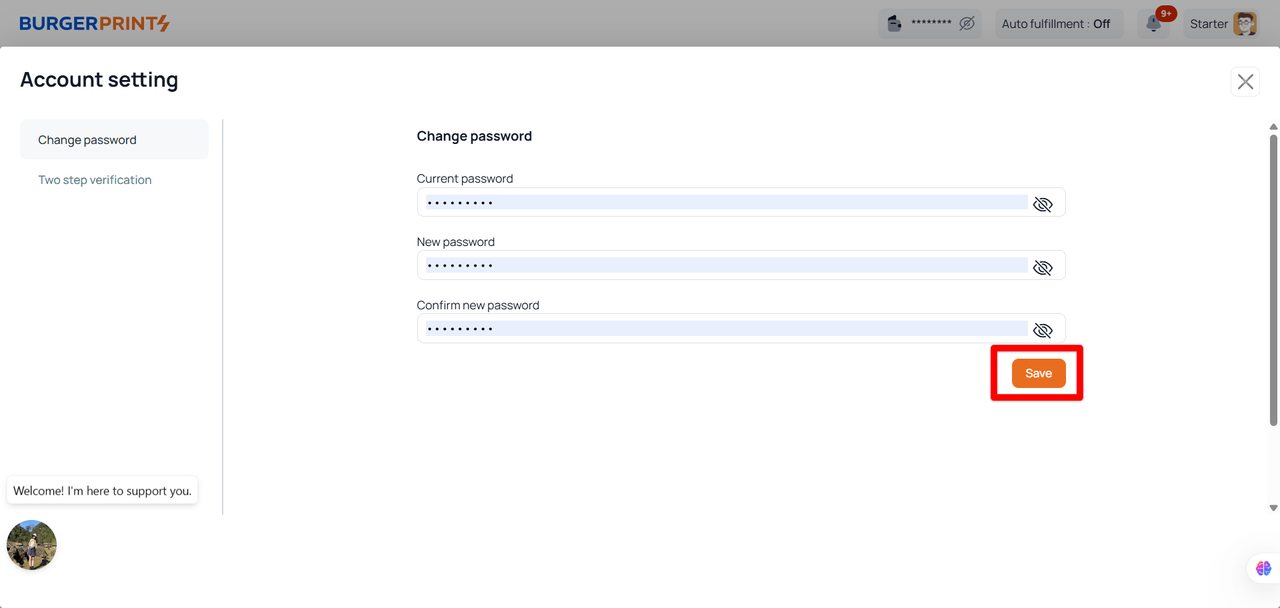Toggle wallet balance visibility in header
The width and height of the screenshot is (1280, 608).
(966, 24)
